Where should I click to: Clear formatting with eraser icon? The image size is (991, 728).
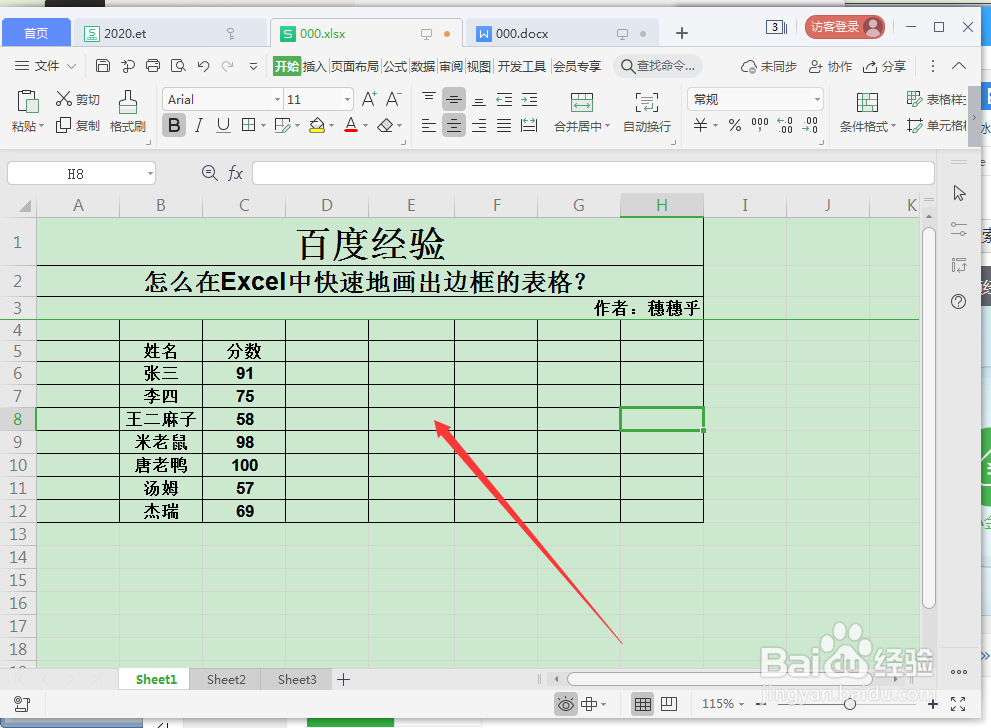pyautogui.click(x=385, y=126)
